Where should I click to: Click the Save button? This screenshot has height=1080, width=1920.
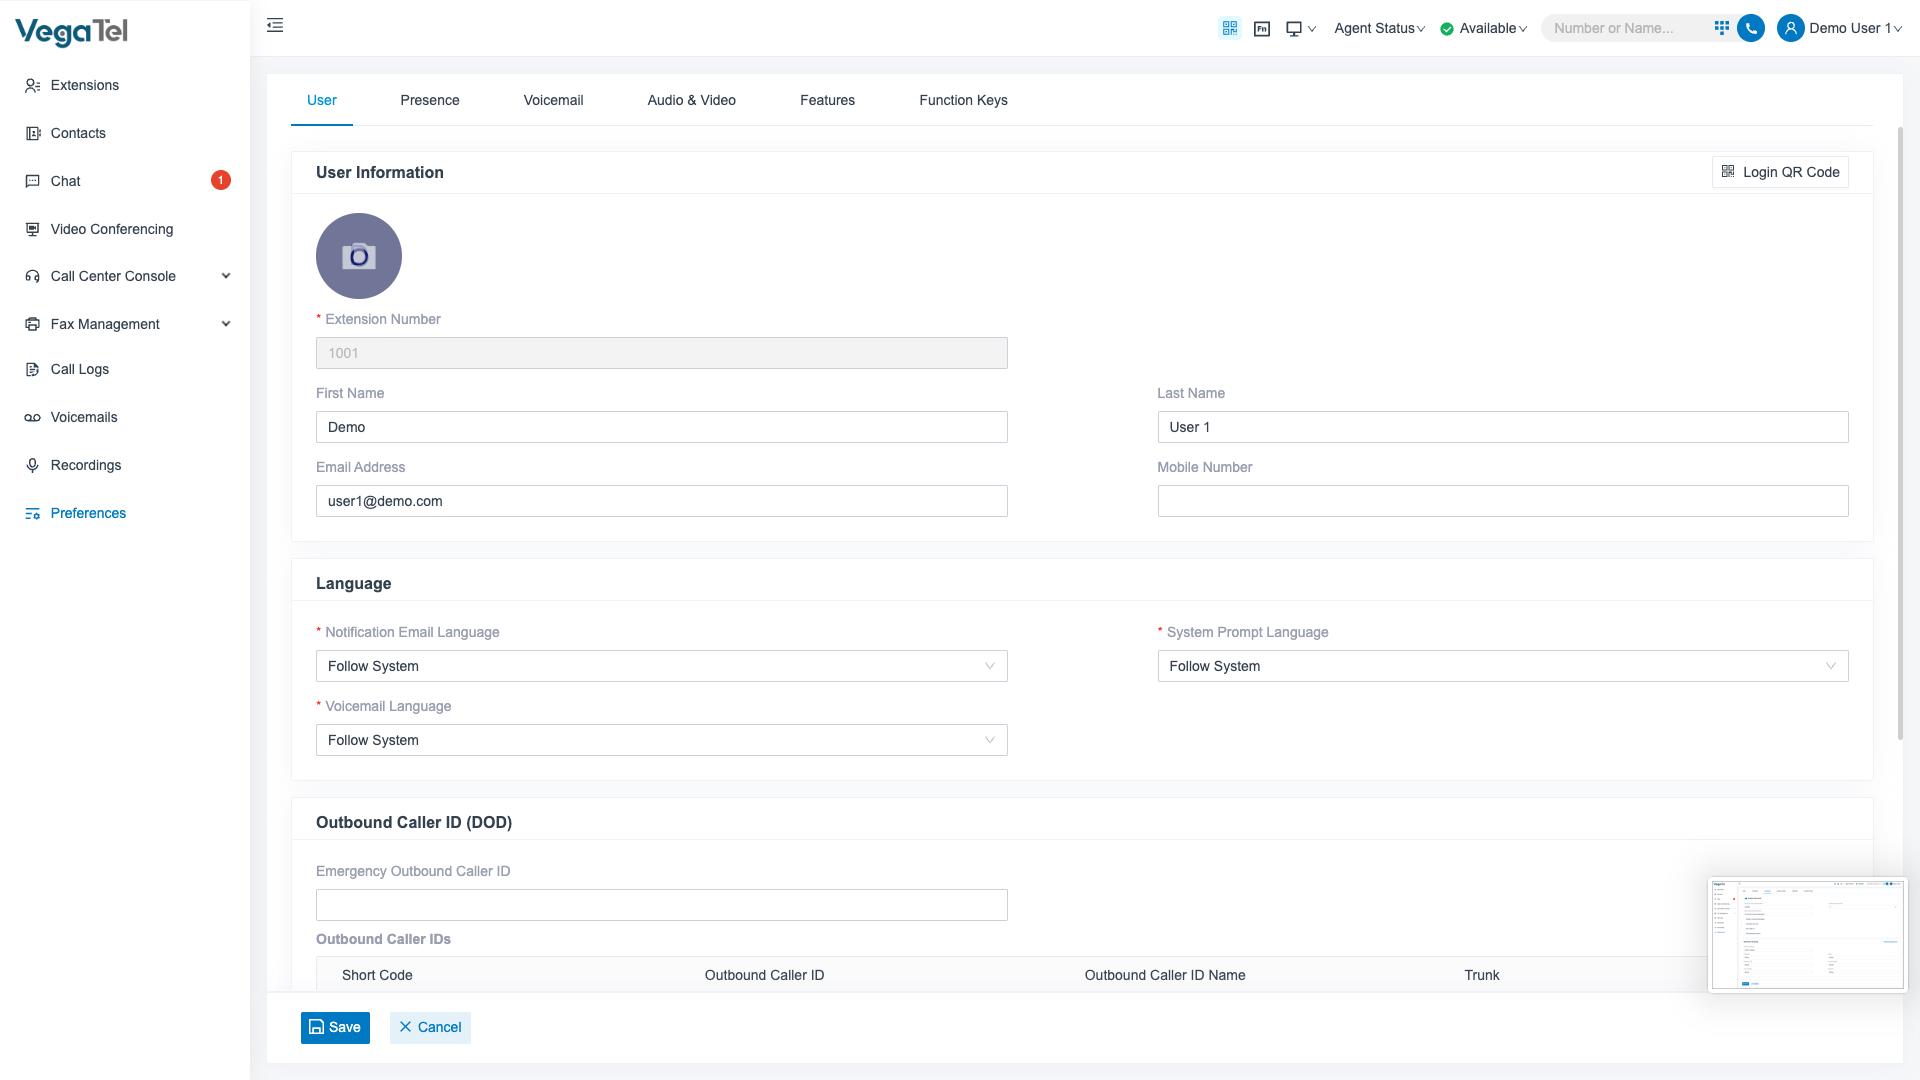[x=335, y=1027]
